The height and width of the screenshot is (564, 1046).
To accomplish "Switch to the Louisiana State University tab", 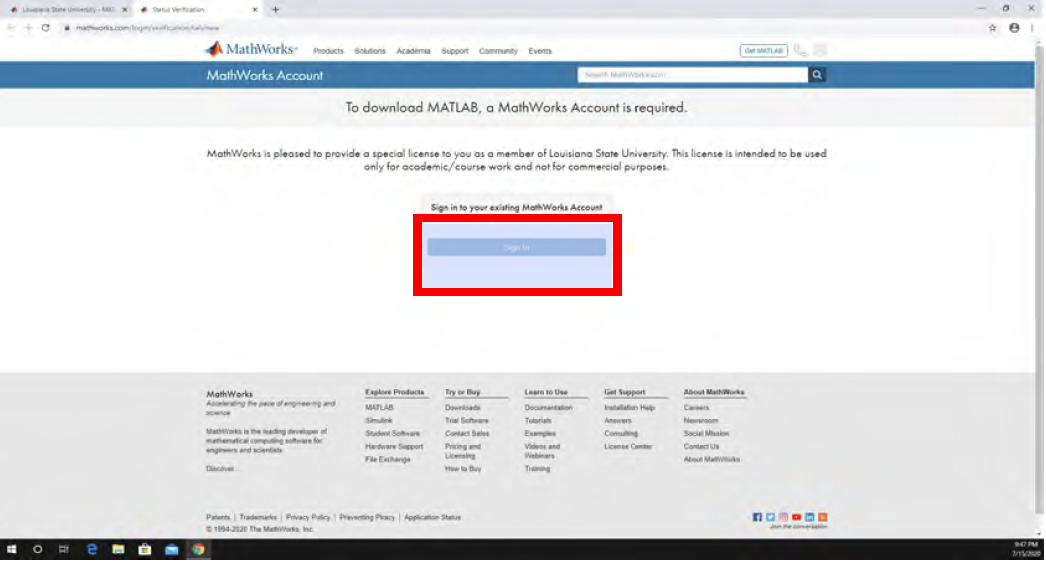I will [65, 9].
